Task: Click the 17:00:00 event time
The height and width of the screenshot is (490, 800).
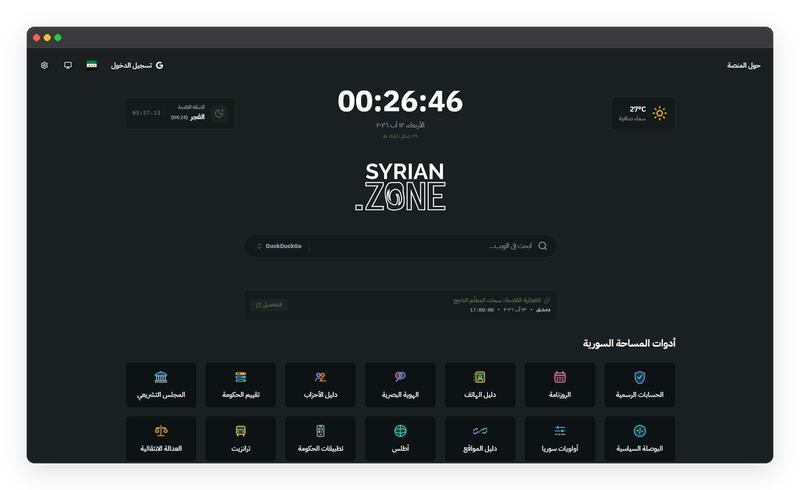Action: (482, 310)
